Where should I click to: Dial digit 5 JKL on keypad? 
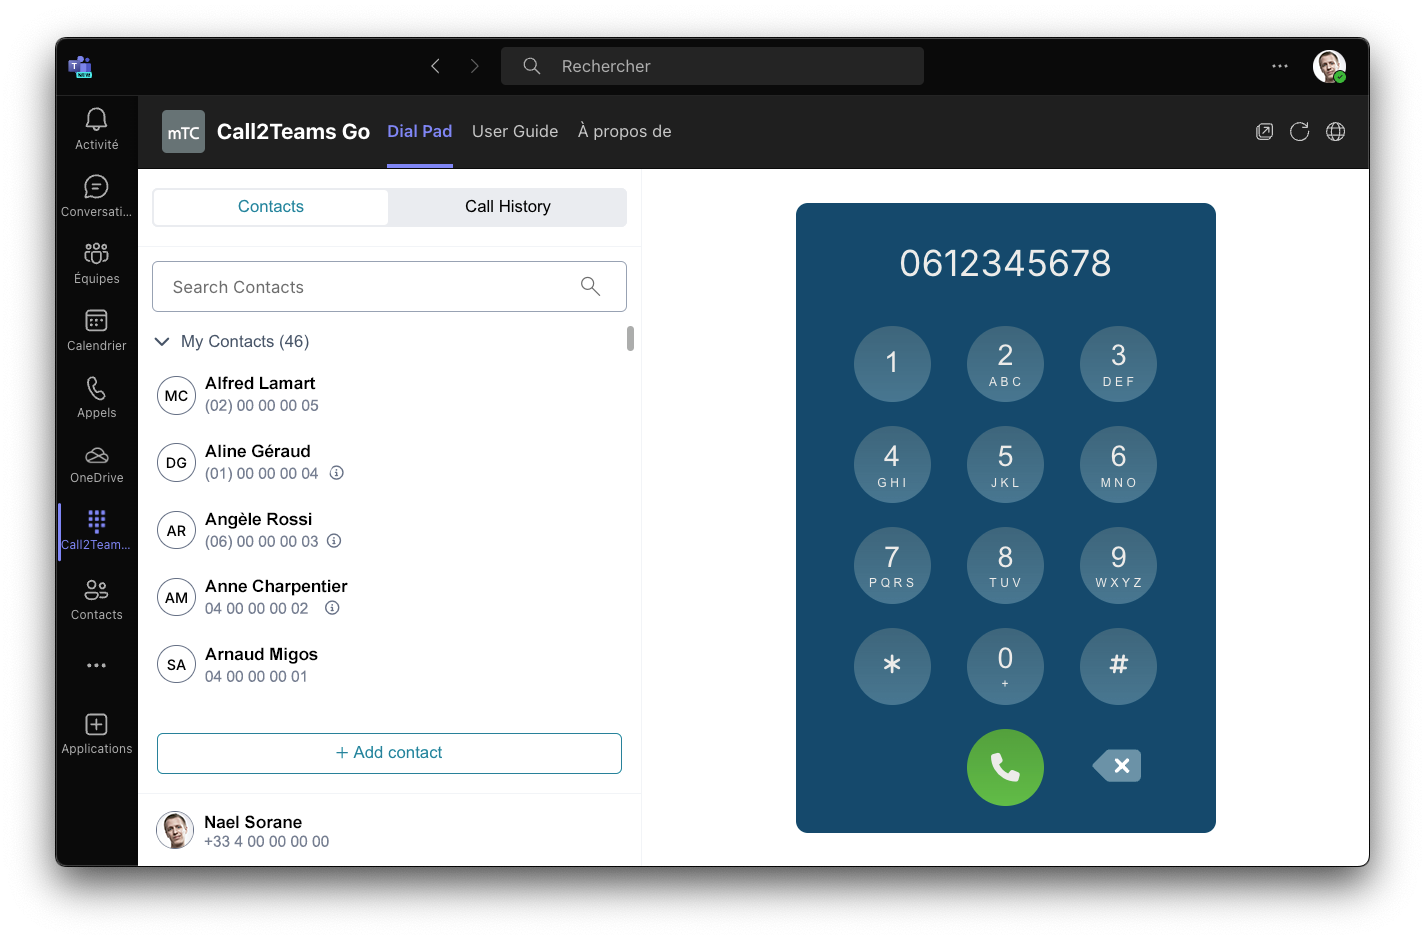[1005, 465]
